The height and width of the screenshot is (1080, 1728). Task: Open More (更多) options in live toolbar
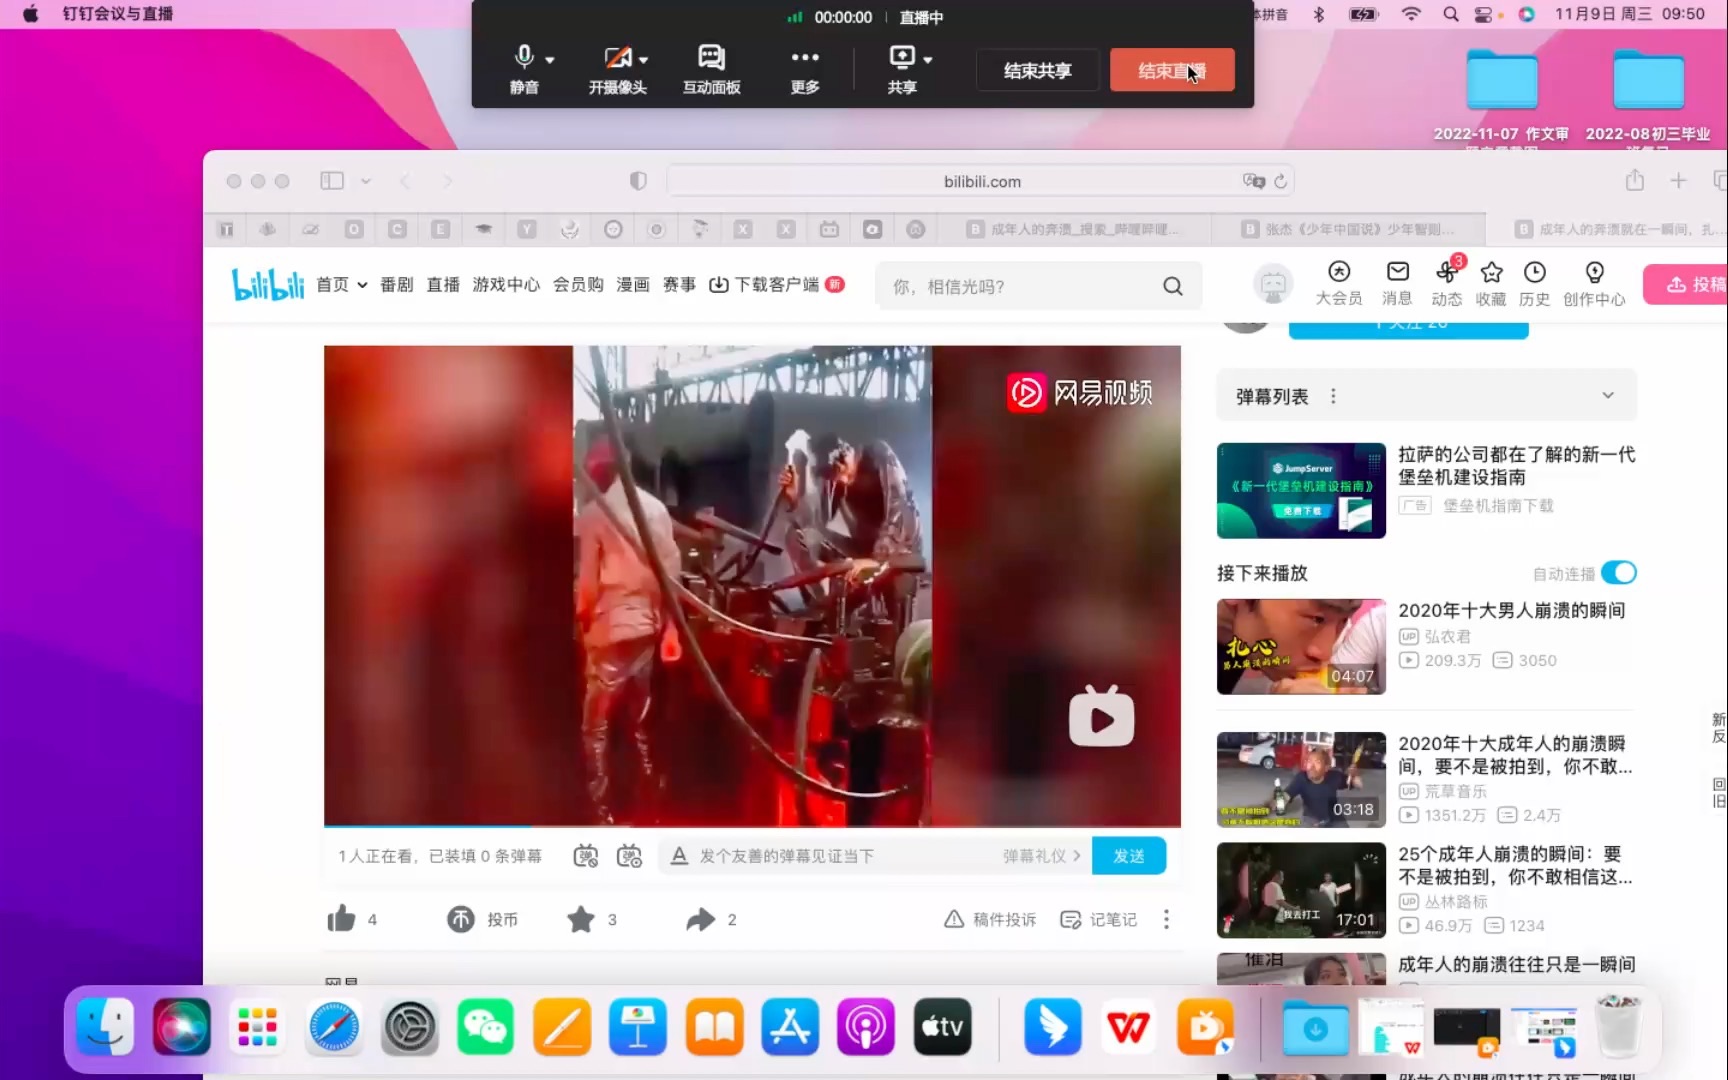coord(805,68)
